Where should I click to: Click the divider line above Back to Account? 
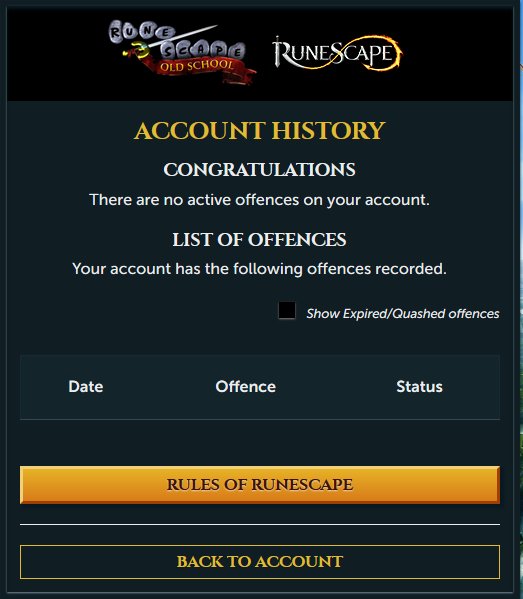[260, 525]
